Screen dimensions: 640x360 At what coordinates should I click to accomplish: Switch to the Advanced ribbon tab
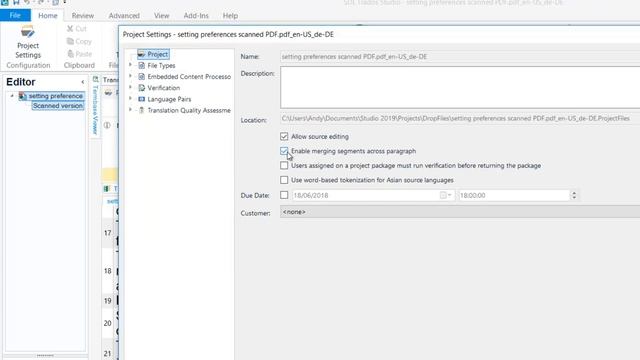point(124,16)
